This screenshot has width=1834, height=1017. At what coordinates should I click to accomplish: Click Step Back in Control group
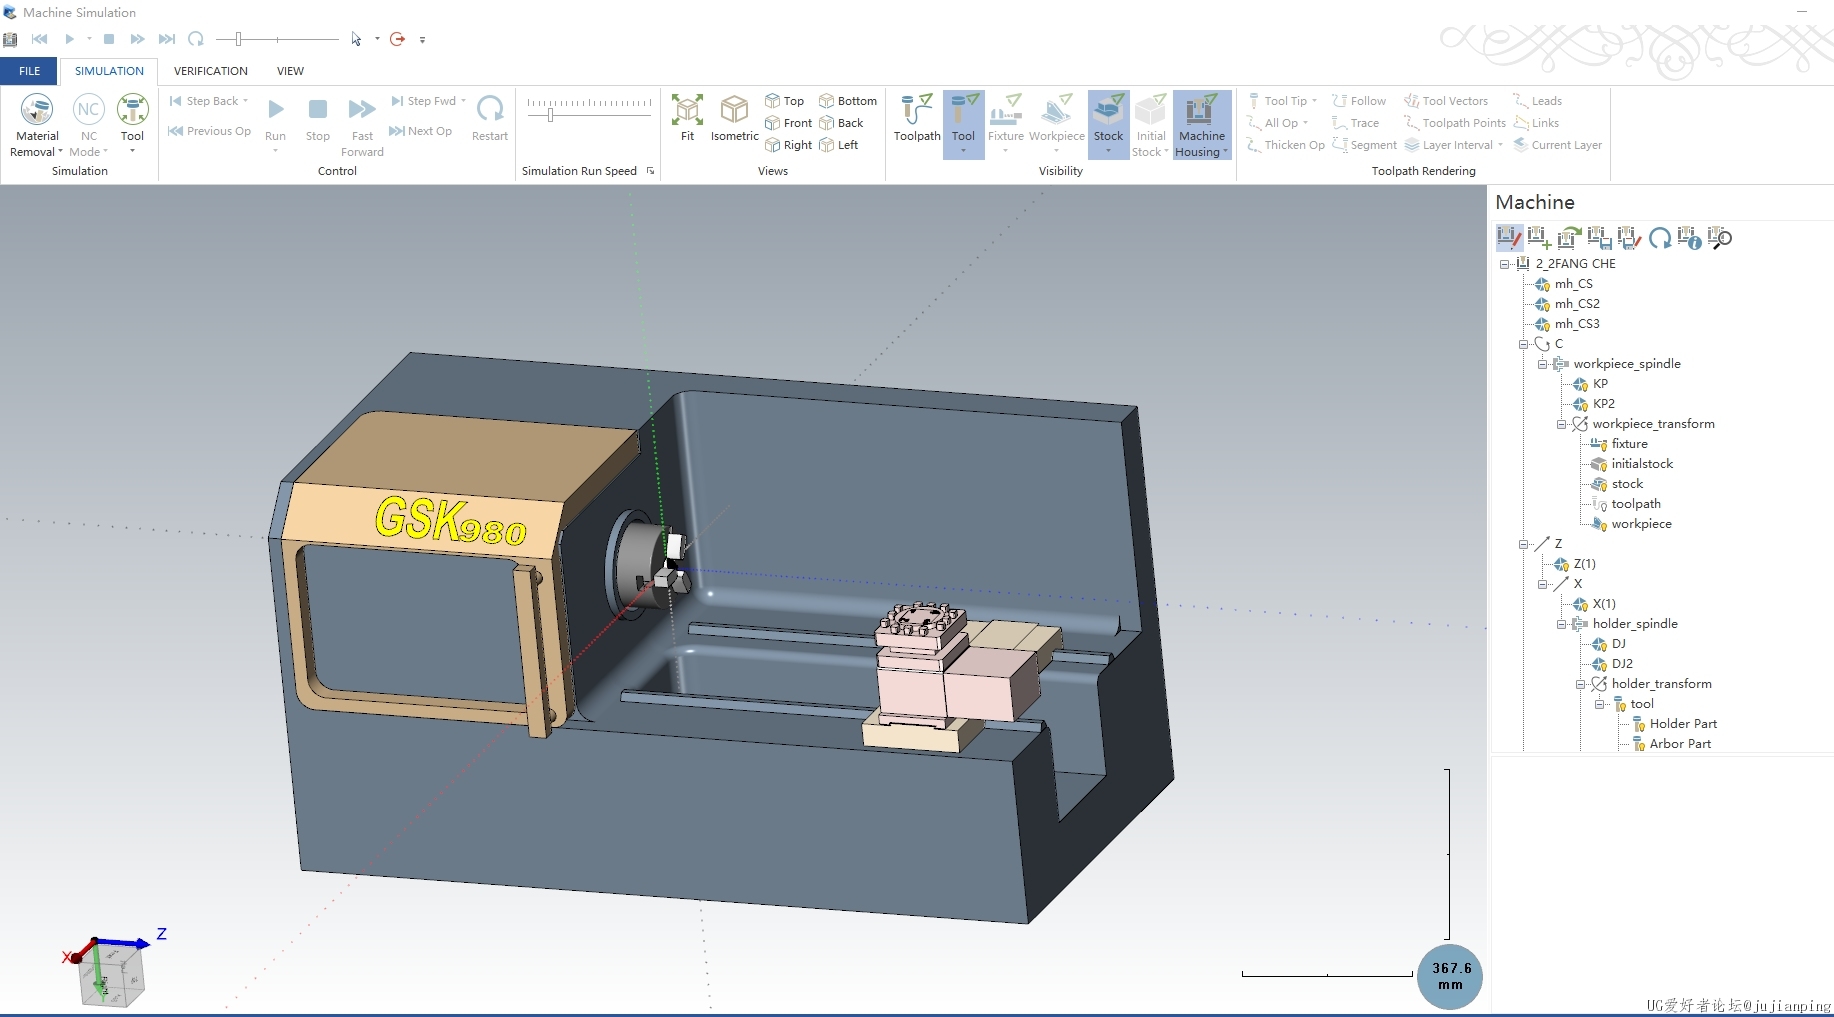(x=208, y=101)
